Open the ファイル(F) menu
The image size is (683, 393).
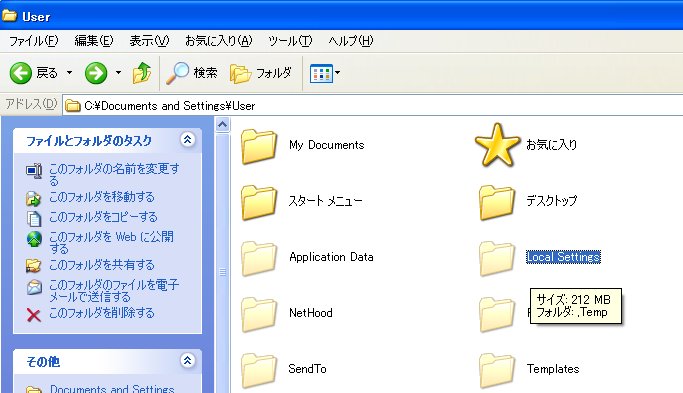pyautogui.click(x=34, y=41)
